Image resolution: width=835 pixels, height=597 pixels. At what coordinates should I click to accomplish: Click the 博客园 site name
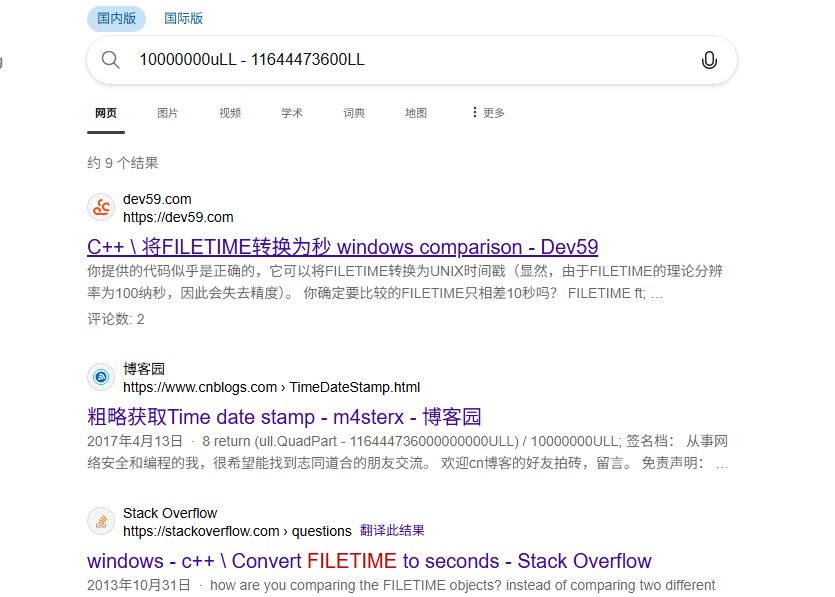click(144, 369)
